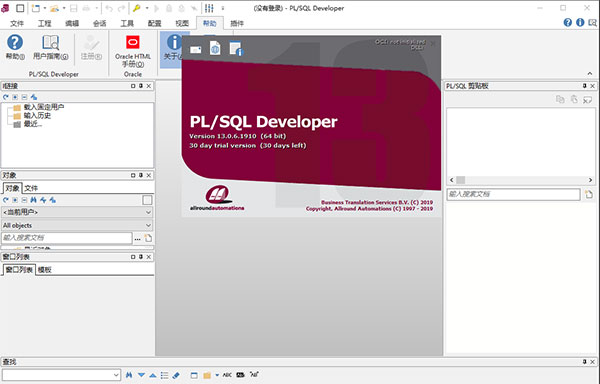Image resolution: width=600 pixels, height=384 pixels.
Task: Refresh the 连接 connection panel
Action: [6, 97]
